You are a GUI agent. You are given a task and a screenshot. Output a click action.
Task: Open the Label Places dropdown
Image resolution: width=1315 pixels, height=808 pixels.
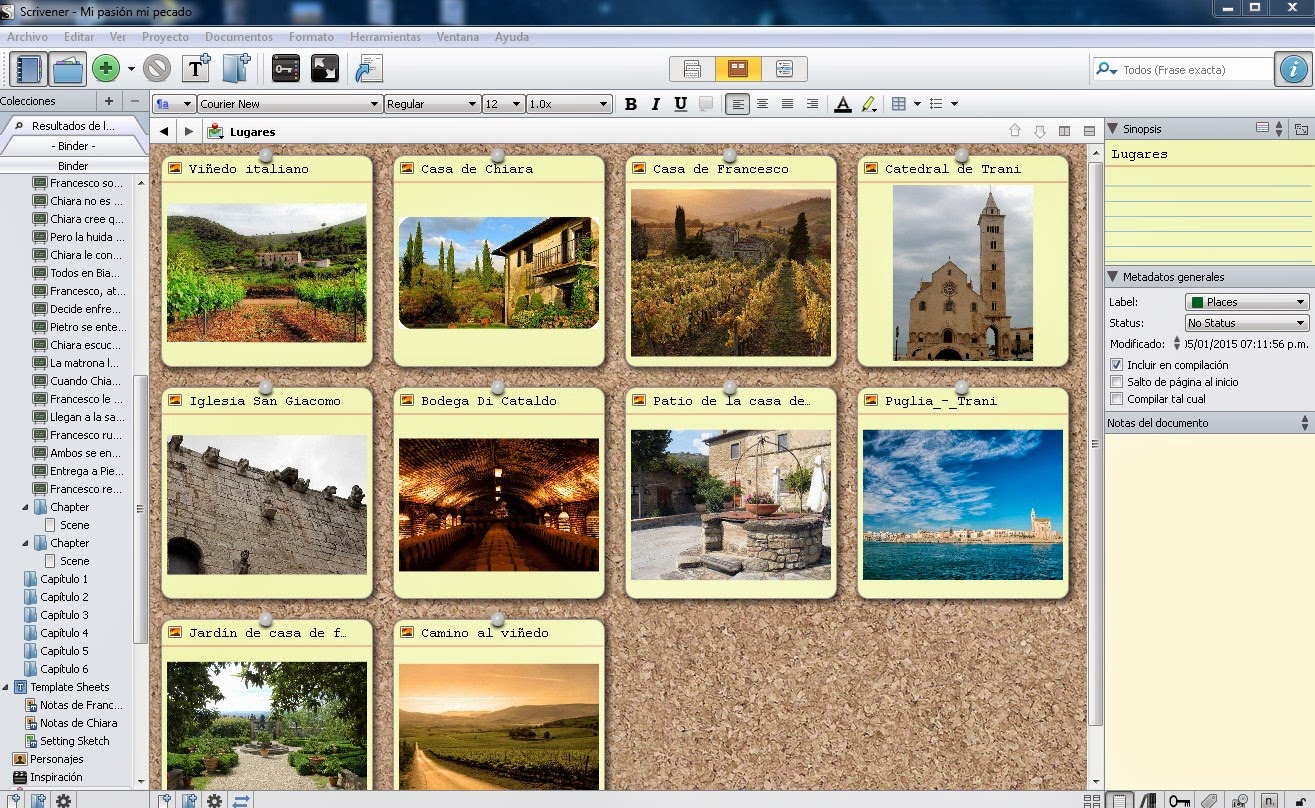pyautogui.click(x=1246, y=302)
